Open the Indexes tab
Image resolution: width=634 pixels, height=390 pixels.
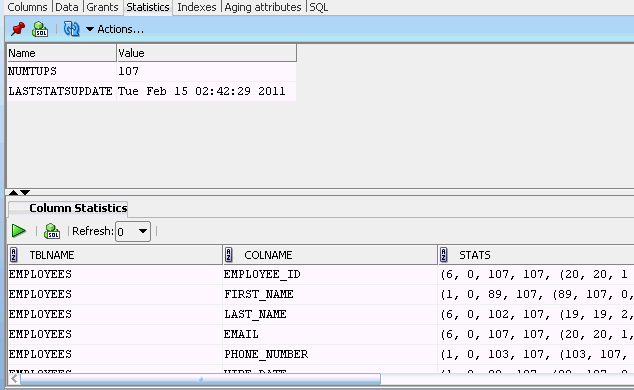coord(197,7)
